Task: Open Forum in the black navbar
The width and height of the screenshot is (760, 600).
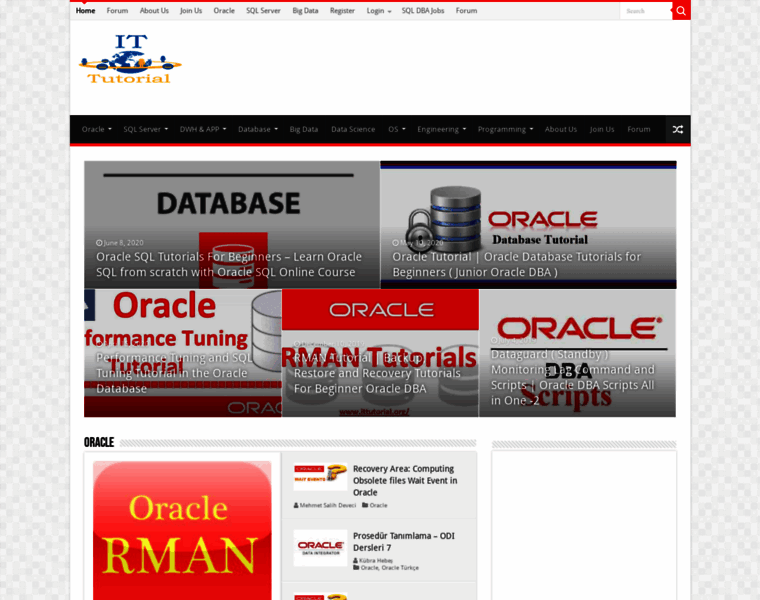Action: [x=639, y=129]
